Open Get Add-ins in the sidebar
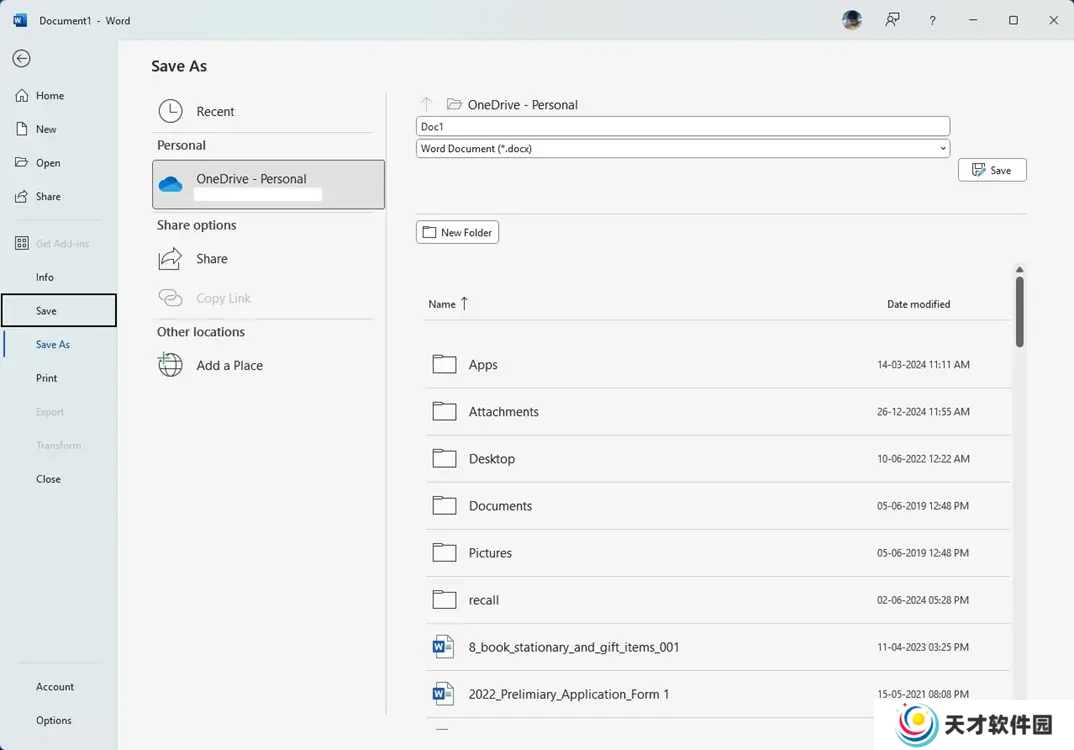The height and width of the screenshot is (750, 1074). tap(52, 243)
